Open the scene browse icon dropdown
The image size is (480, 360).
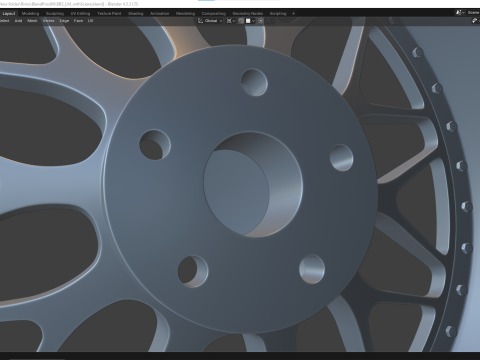click(x=460, y=13)
